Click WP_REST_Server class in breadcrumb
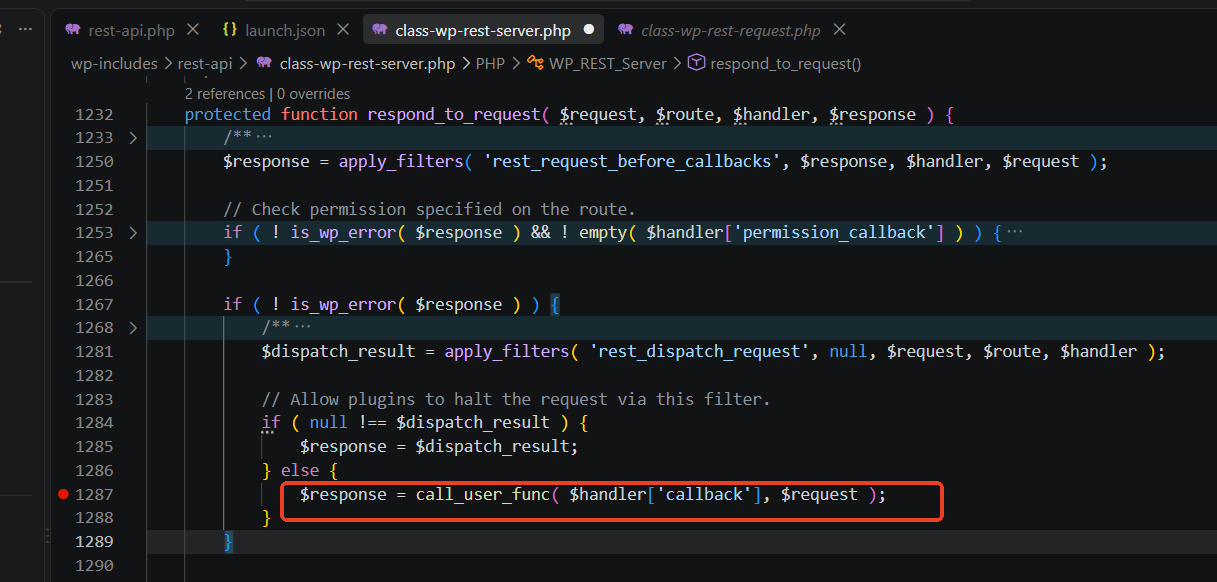The width and height of the screenshot is (1217, 582). pyautogui.click(x=608, y=63)
